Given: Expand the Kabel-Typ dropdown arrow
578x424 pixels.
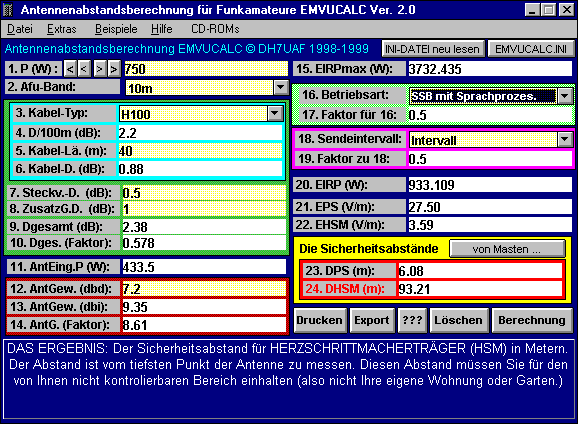Looking at the screenshot, I should pyautogui.click(x=275, y=114).
